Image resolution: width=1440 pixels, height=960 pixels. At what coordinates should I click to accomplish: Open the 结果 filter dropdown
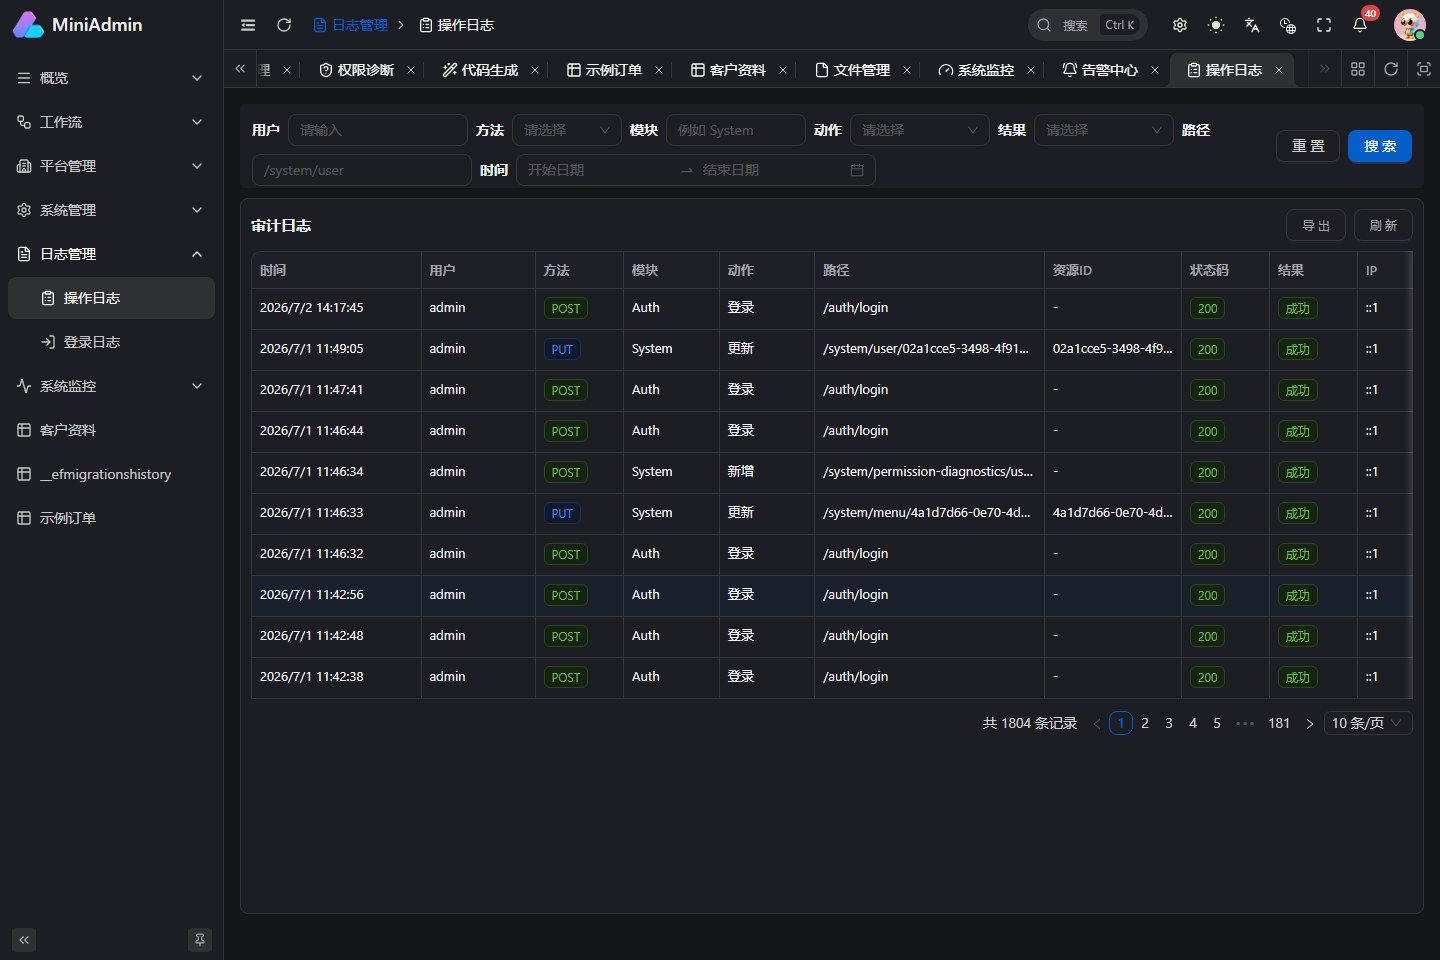point(1104,130)
